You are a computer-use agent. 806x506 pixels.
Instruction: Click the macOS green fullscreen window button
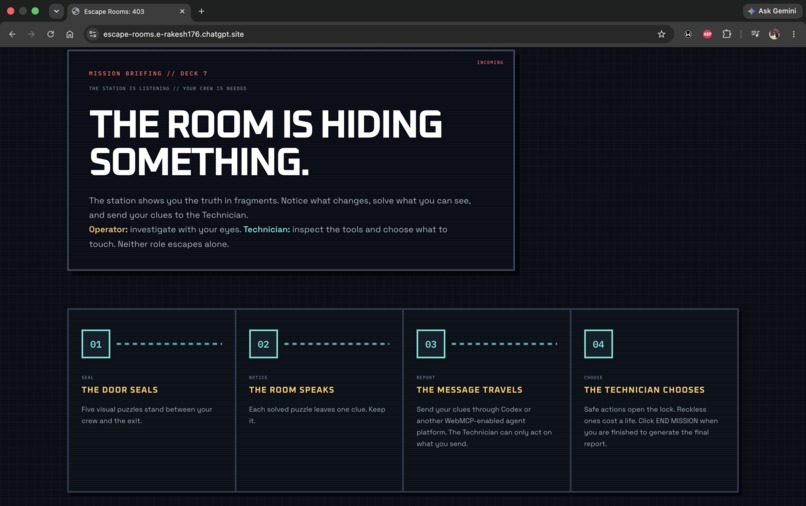(35, 11)
